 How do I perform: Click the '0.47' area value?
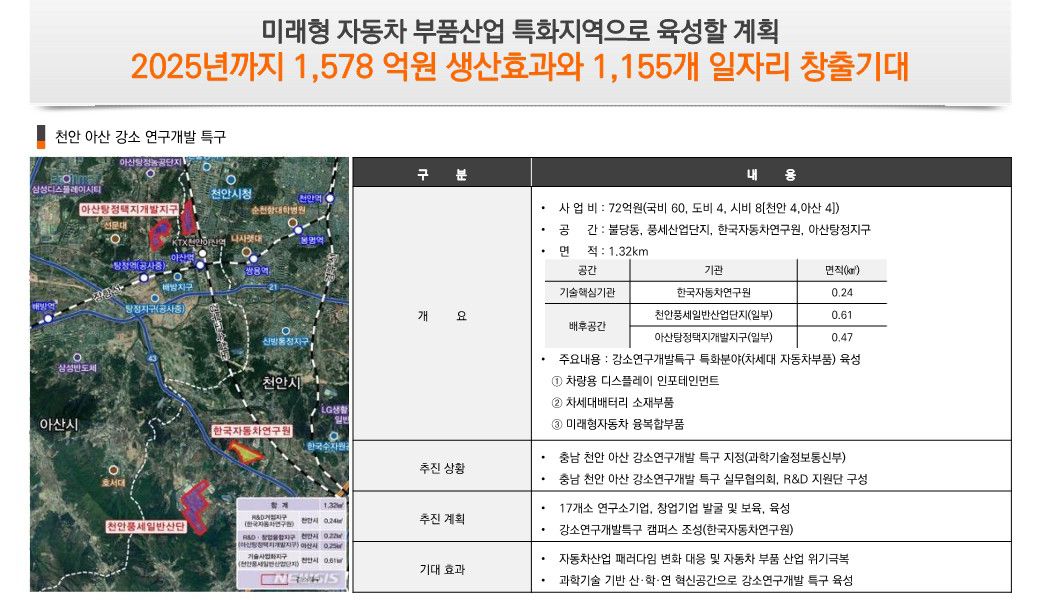[x=842, y=337]
